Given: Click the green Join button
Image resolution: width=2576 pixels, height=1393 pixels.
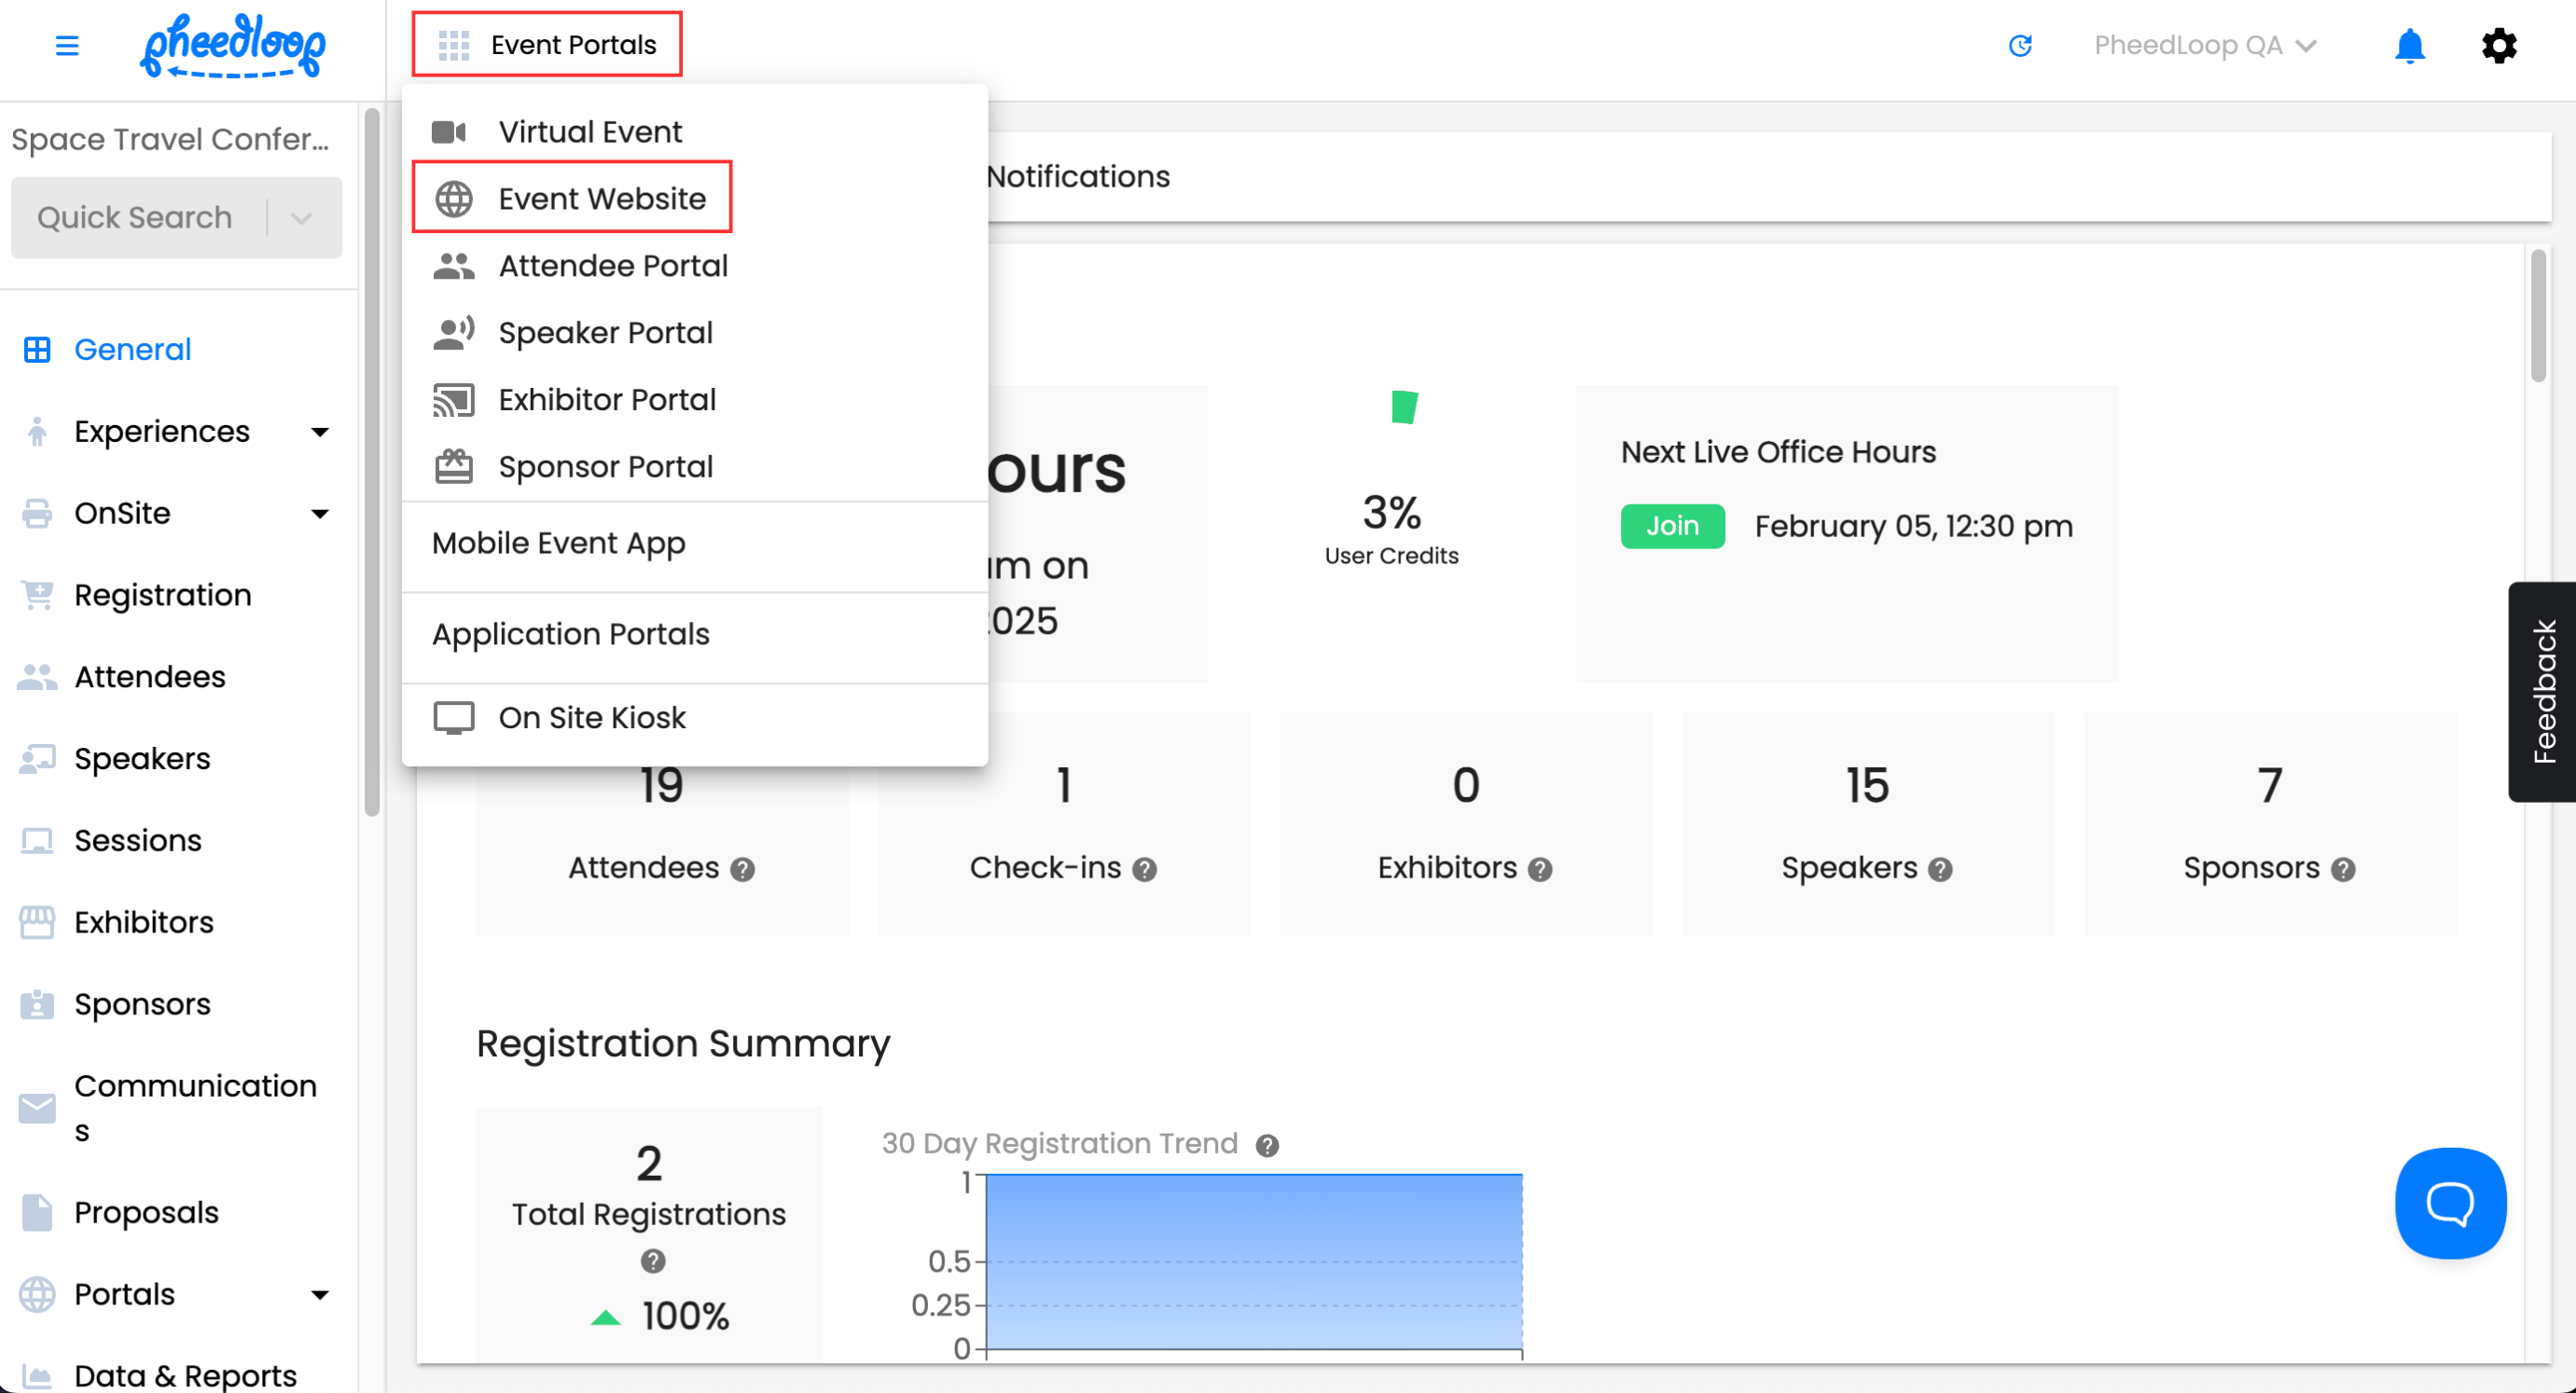Looking at the screenshot, I should (1671, 525).
